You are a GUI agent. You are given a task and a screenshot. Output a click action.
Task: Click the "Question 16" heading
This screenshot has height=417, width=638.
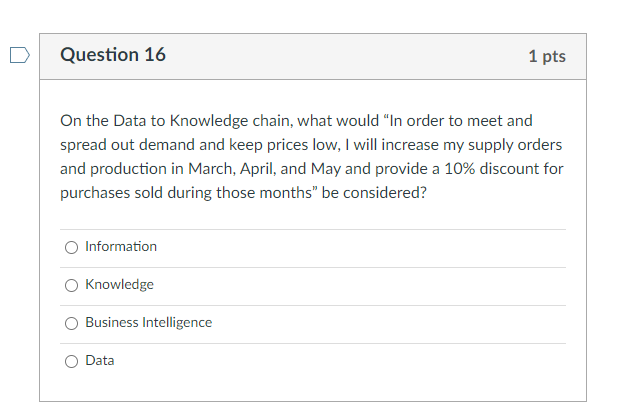tap(113, 55)
